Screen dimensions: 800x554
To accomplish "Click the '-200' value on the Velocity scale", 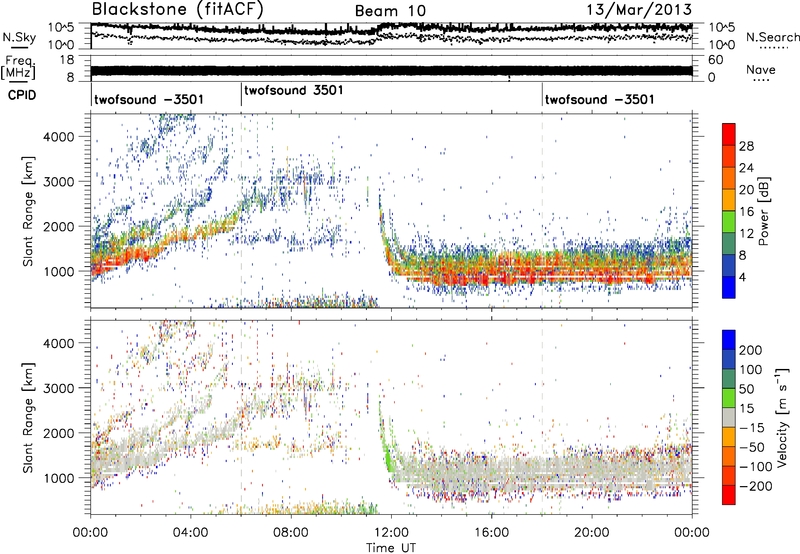I will point(754,486).
